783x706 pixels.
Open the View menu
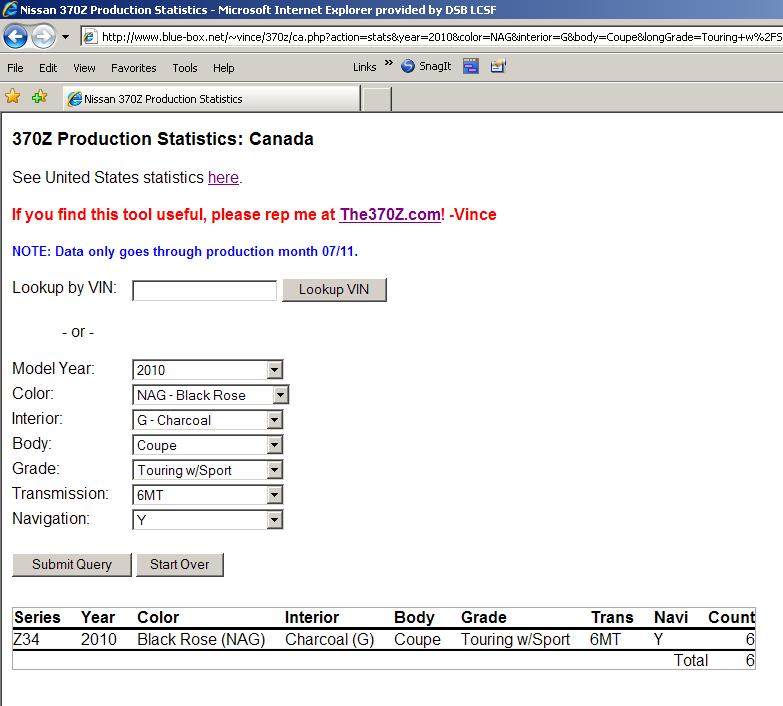tap(84, 68)
